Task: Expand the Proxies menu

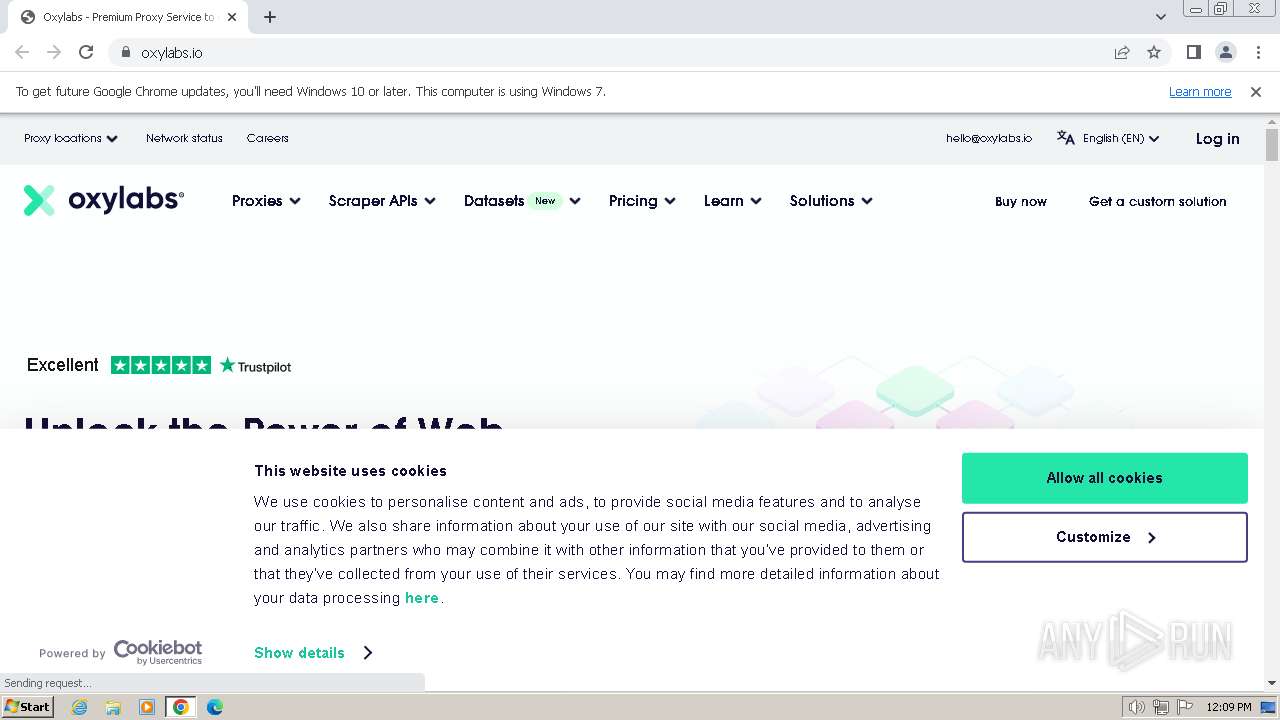Action: pos(266,201)
